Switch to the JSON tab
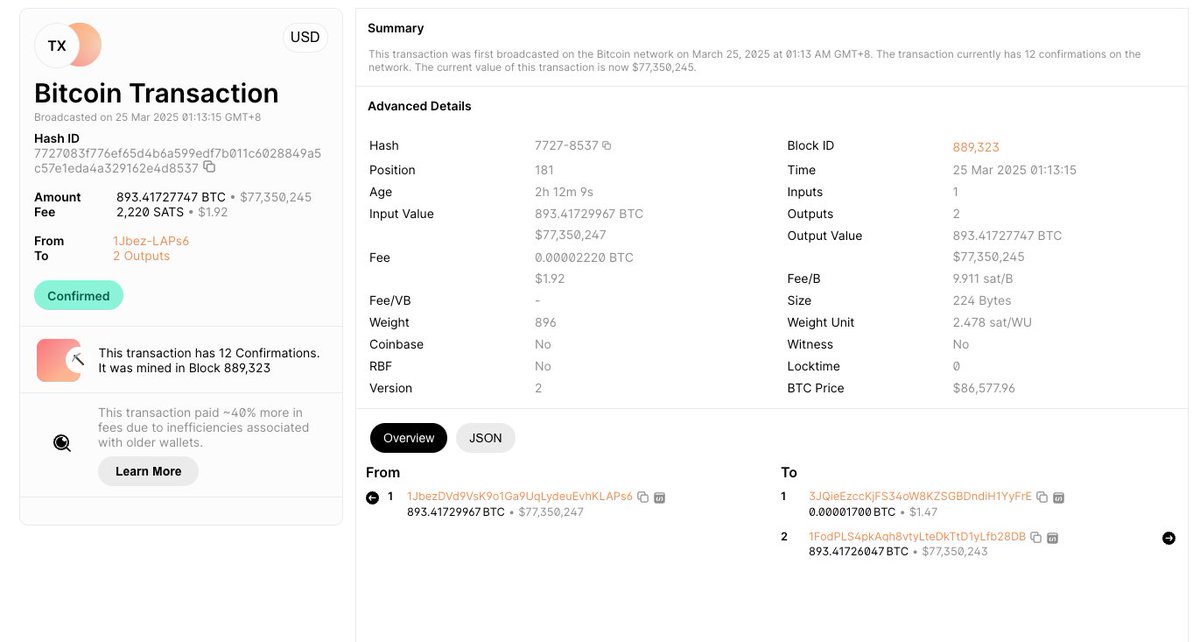 485,438
